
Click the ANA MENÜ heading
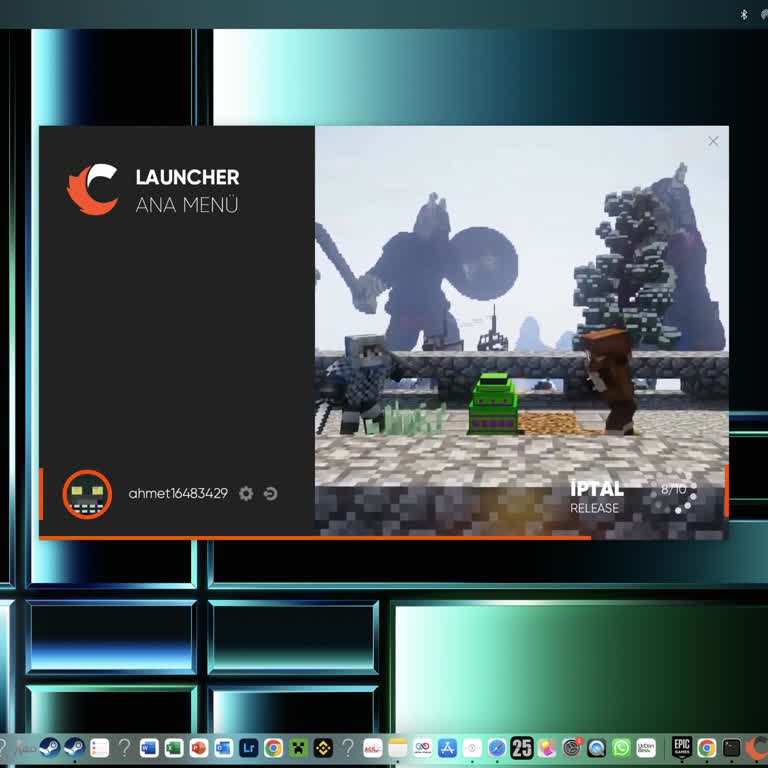[x=187, y=205]
